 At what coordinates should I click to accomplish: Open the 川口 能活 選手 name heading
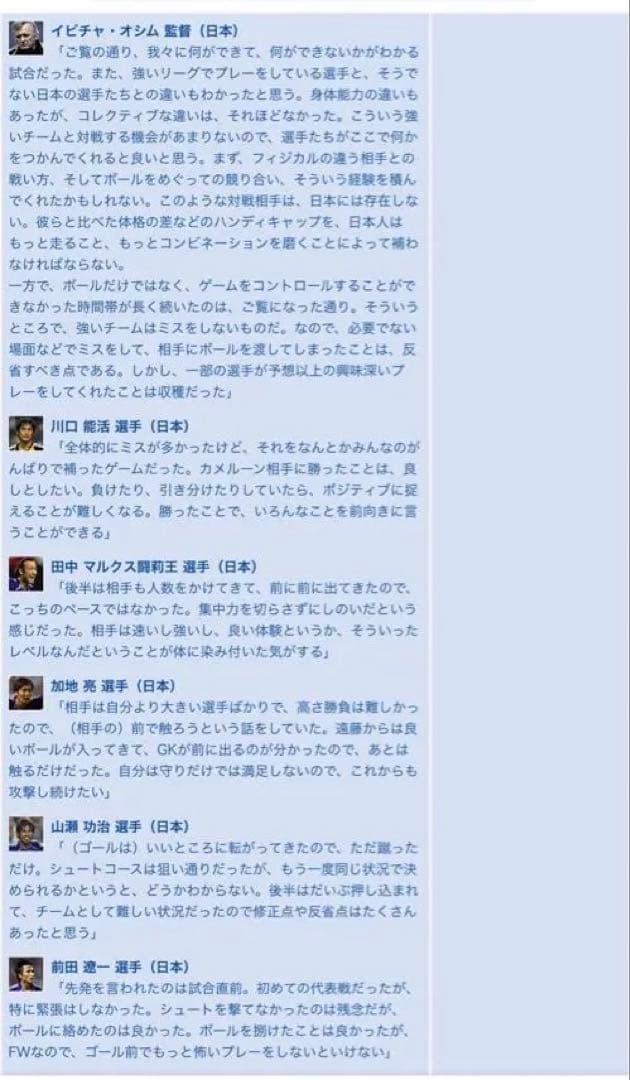pyautogui.click(x=120, y=426)
